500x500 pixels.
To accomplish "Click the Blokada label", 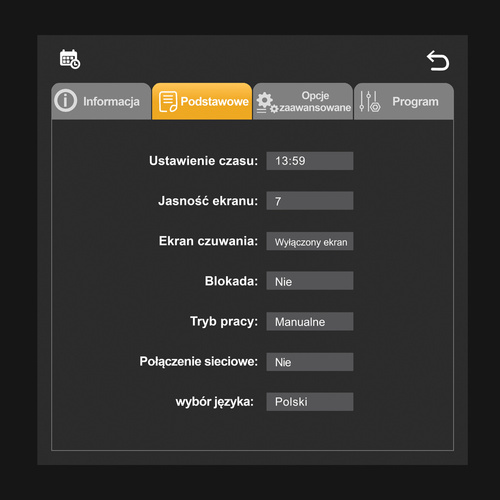I will click(x=231, y=281).
